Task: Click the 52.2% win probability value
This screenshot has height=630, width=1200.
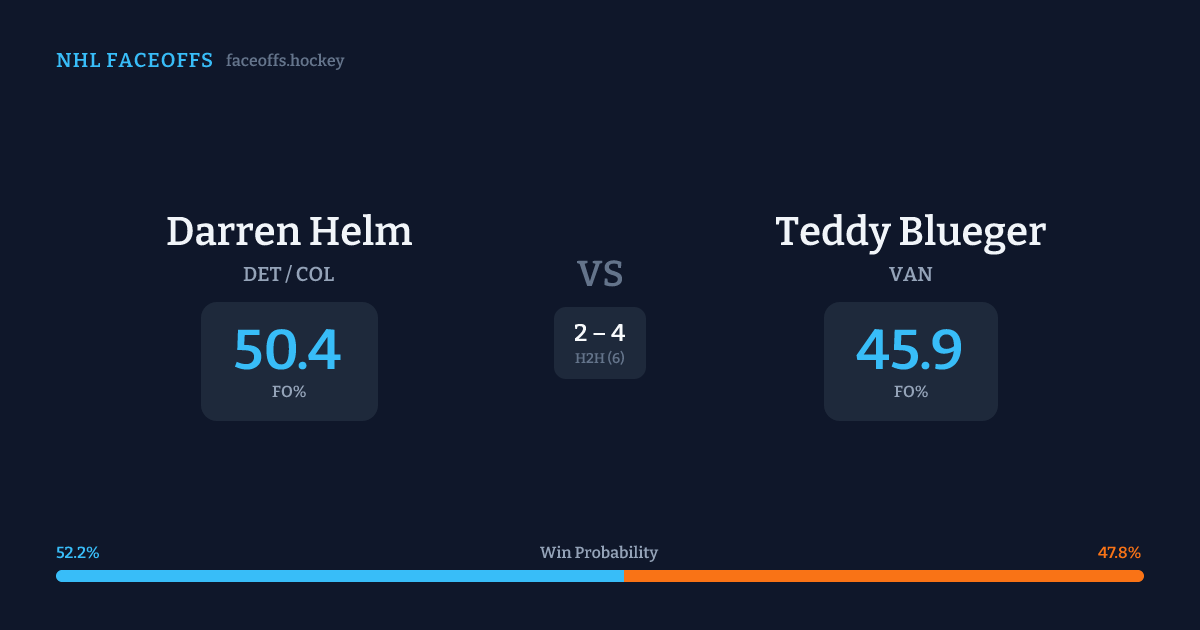Action: point(78,553)
